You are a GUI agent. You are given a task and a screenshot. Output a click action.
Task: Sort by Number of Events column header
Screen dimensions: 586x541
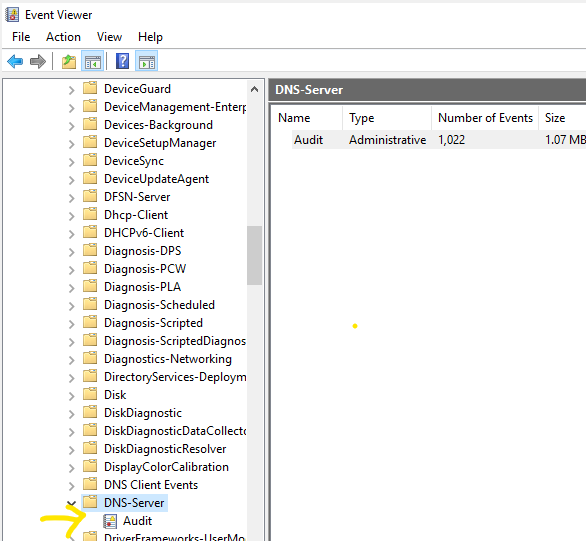[x=485, y=118]
